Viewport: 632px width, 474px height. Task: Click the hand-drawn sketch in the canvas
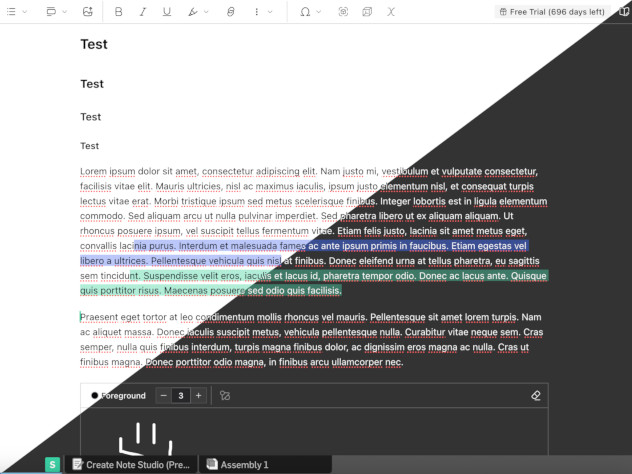point(146,439)
